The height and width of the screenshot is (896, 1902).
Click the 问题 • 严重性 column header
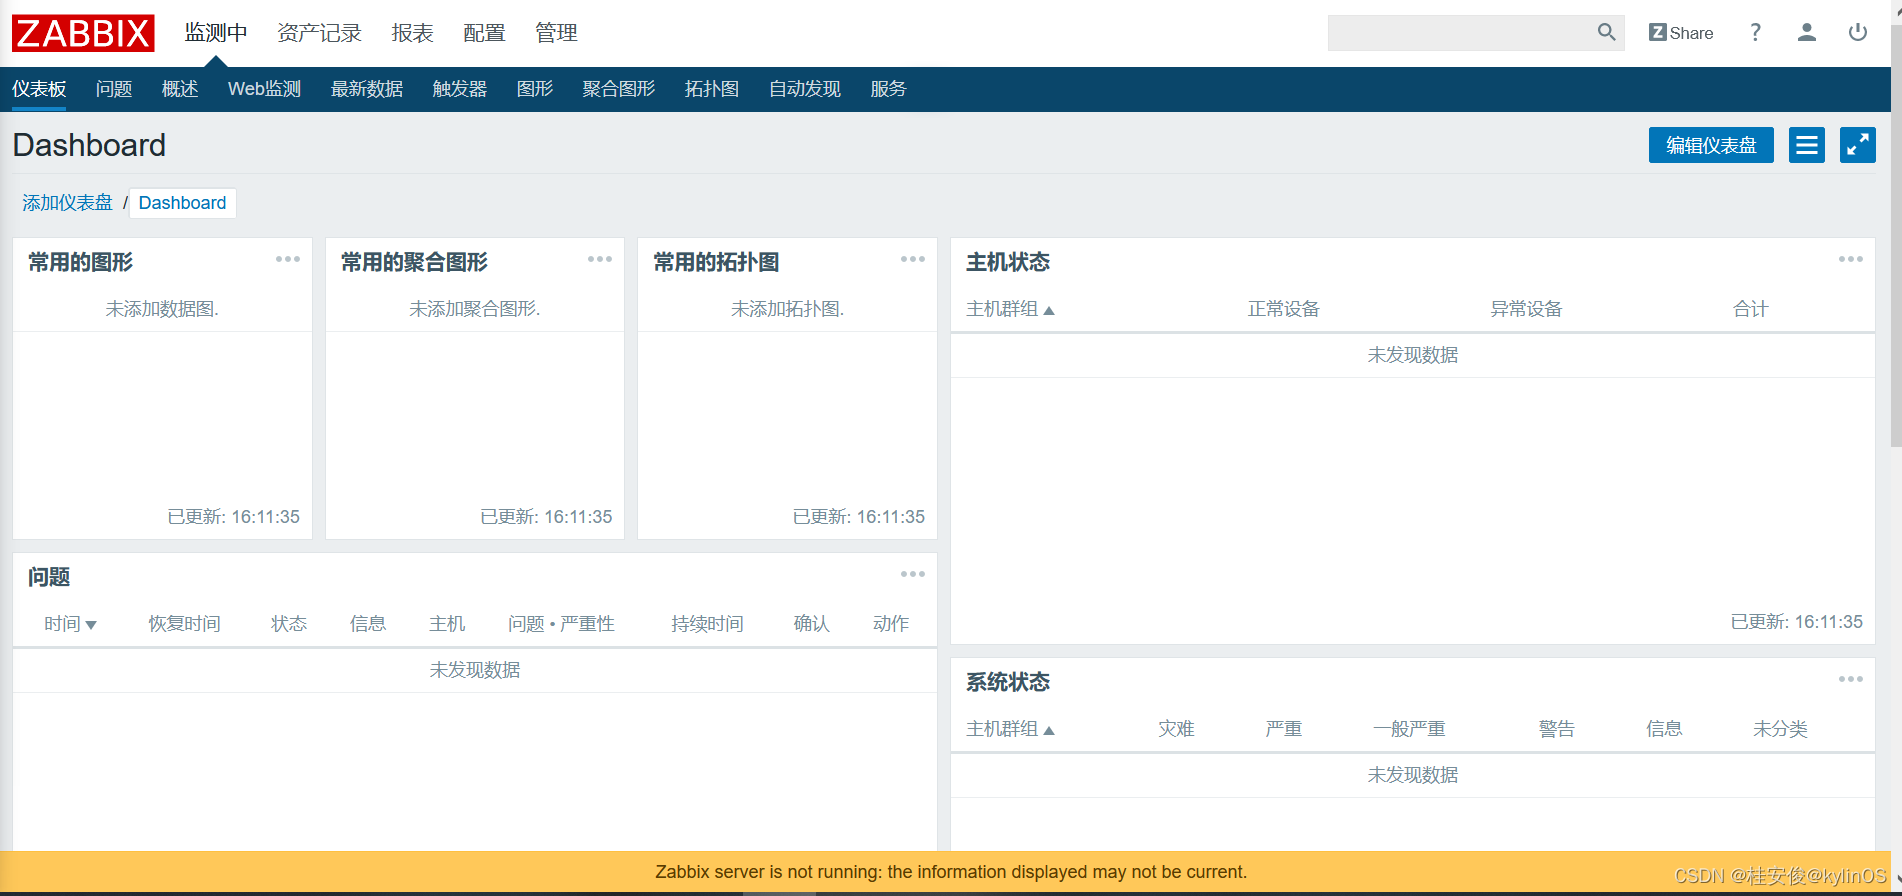click(561, 624)
